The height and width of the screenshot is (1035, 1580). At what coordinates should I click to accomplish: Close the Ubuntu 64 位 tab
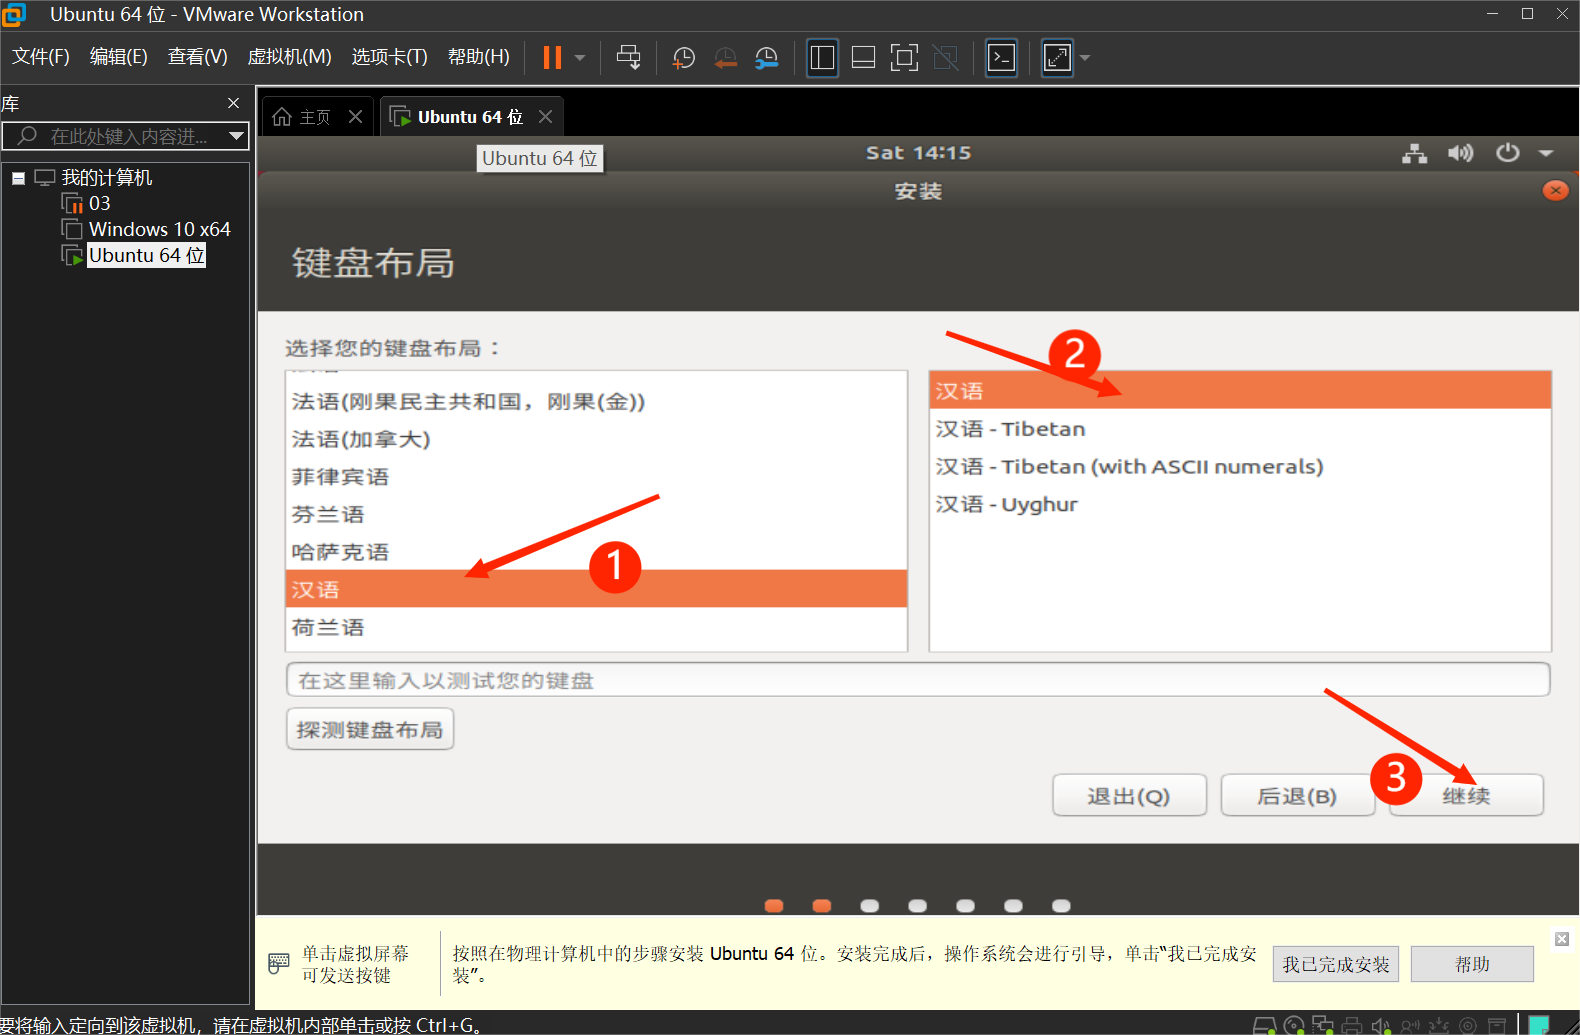(545, 117)
